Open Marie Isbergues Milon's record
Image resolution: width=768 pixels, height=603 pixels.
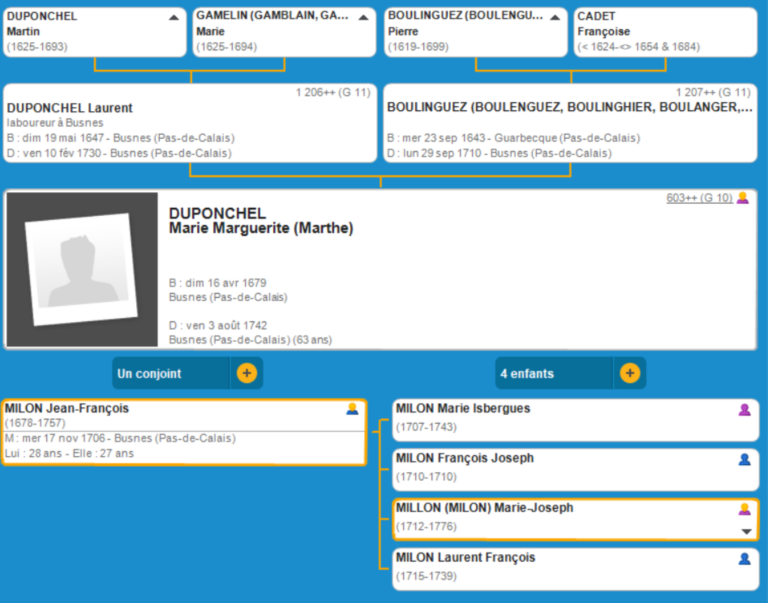(463, 409)
